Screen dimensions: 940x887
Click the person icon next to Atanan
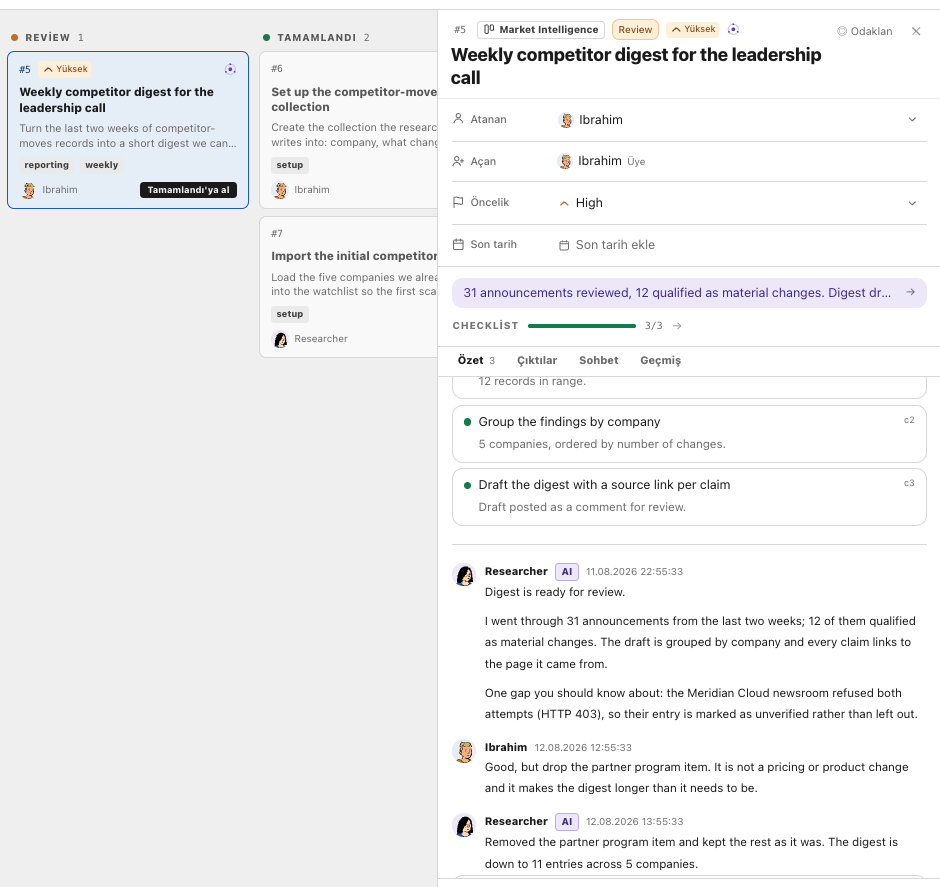pyautogui.click(x=458, y=119)
